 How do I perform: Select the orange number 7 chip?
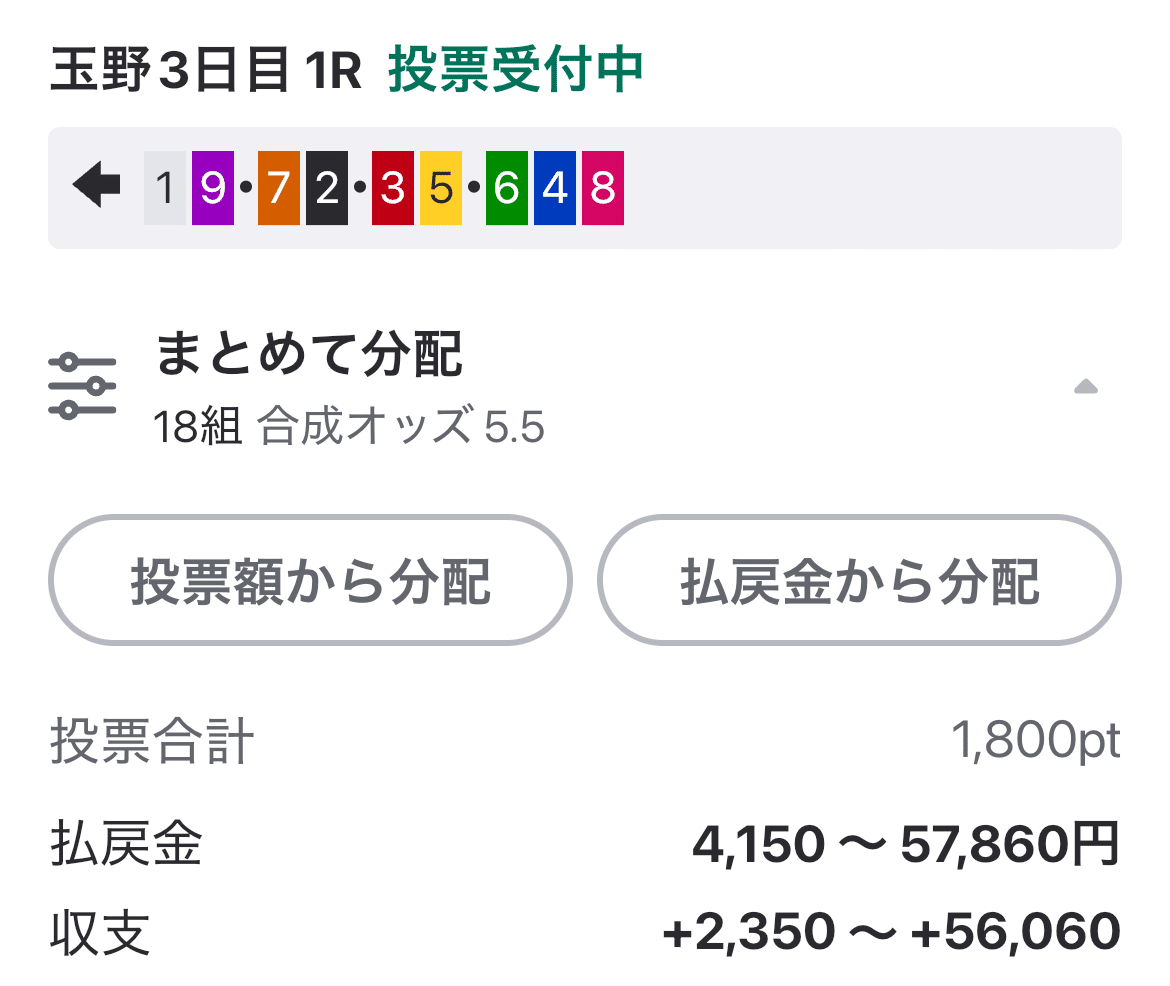coord(277,187)
